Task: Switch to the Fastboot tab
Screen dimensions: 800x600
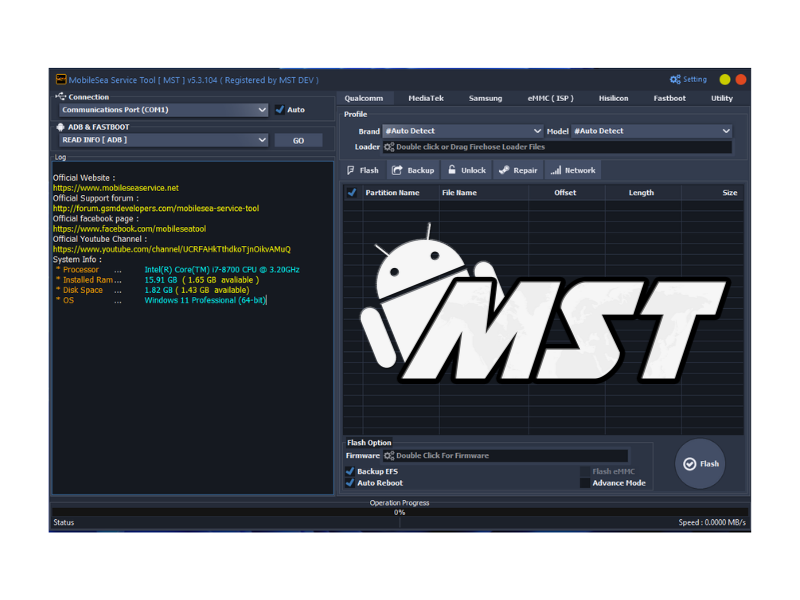Action: tap(669, 98)
